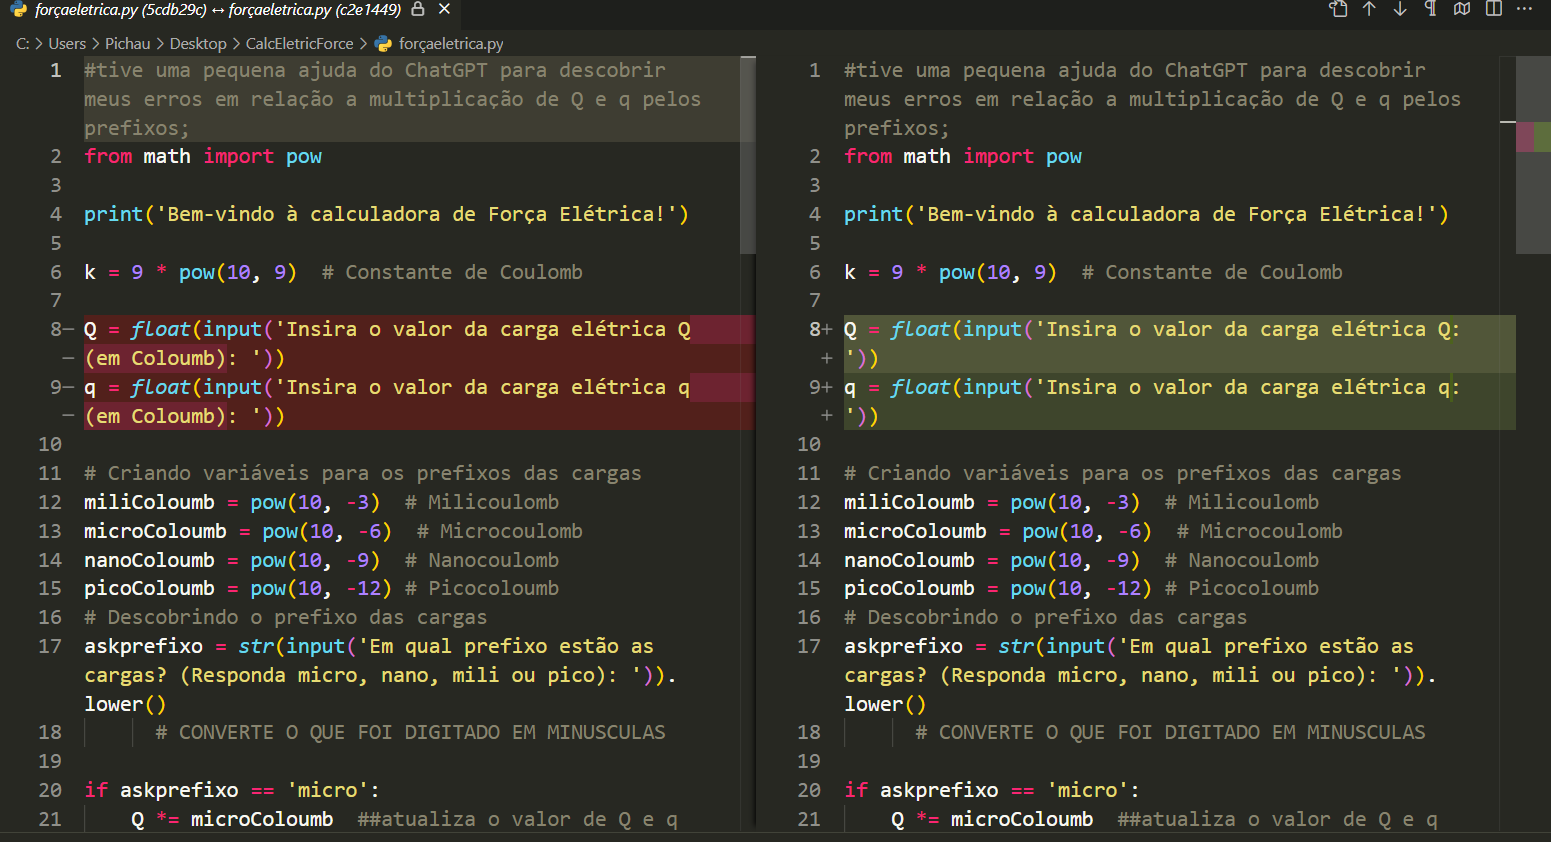Click 'Desktop' breadcrumb segment

click(x=198, y=44)
